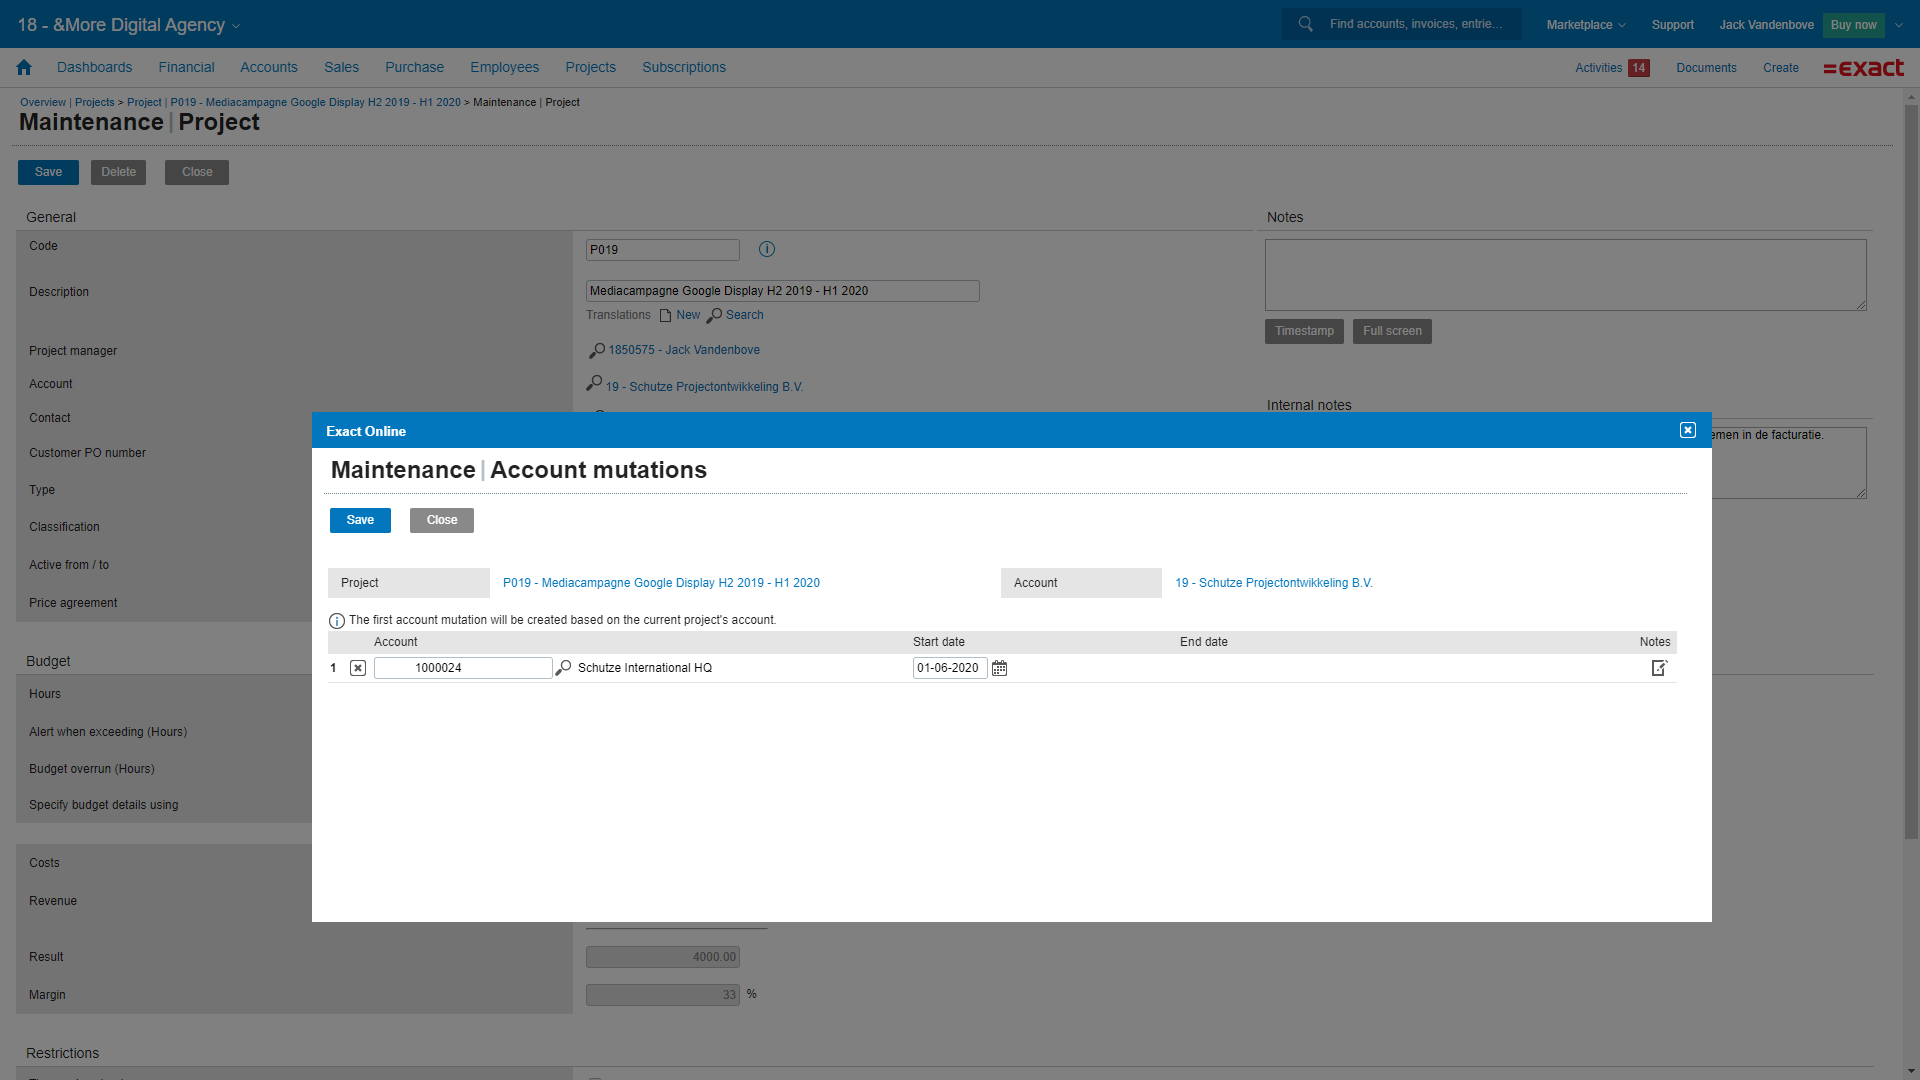
Task: Click the info icon next to project code
Action: coord(767,249)
